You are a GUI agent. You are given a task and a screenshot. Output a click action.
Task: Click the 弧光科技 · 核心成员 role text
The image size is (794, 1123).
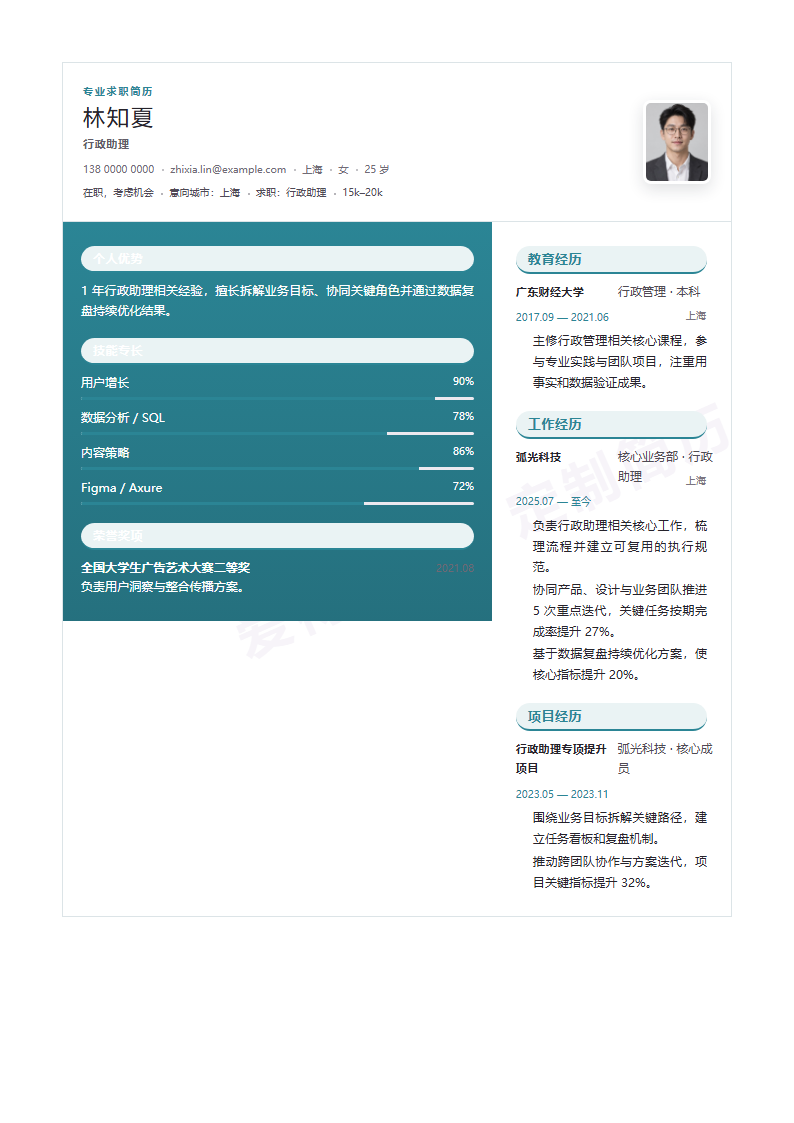tap(664, 758)
